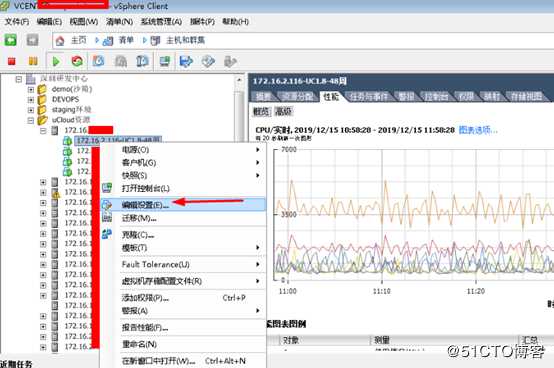Open the 插件(P) menu
Image resolution: width=554 pixels, height=368 pixels.
click(202, 22)
